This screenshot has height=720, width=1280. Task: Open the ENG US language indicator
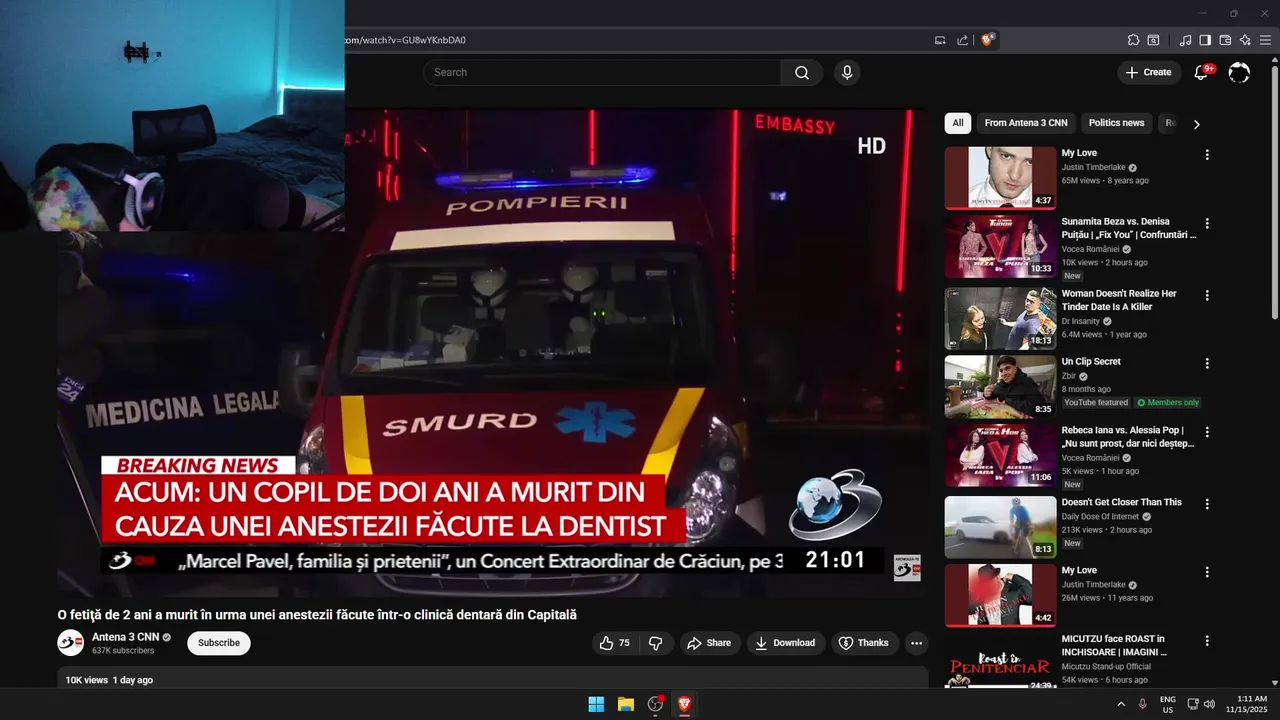[x=1167, y=704]
